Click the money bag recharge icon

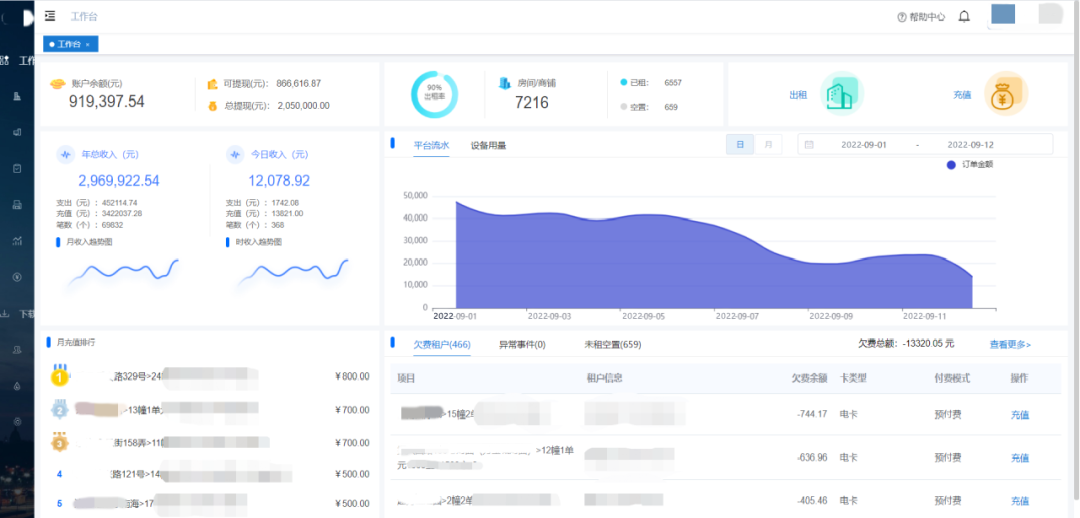click(1005, 94)
